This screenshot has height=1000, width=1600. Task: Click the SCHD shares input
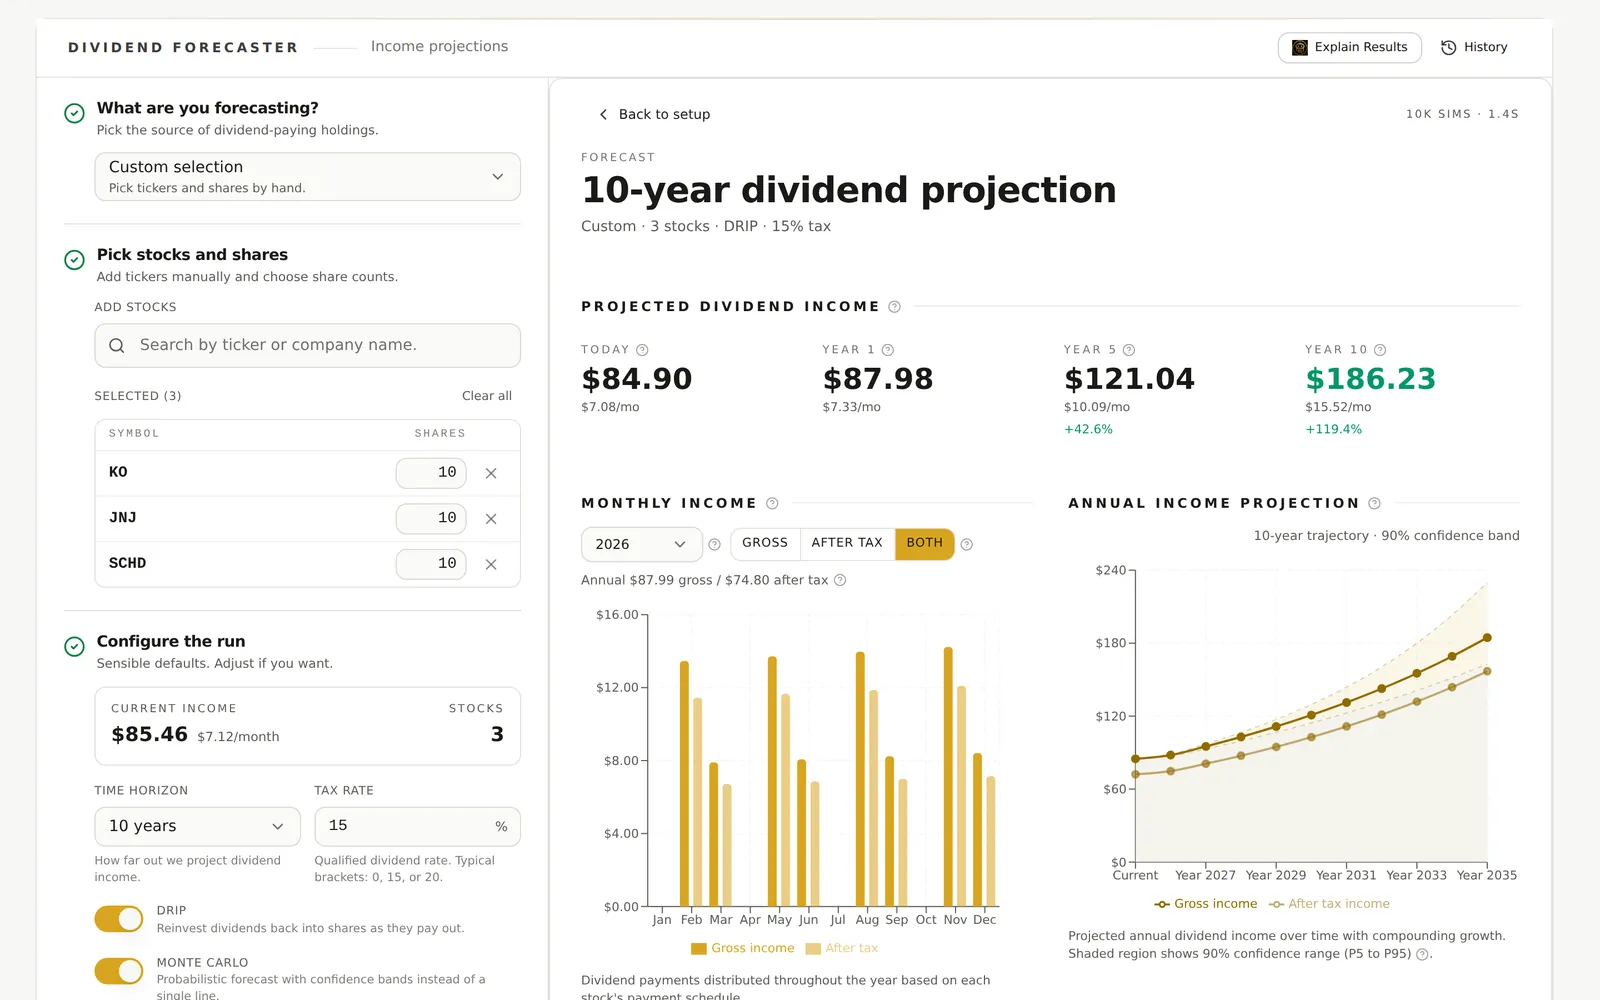(431, 564)
